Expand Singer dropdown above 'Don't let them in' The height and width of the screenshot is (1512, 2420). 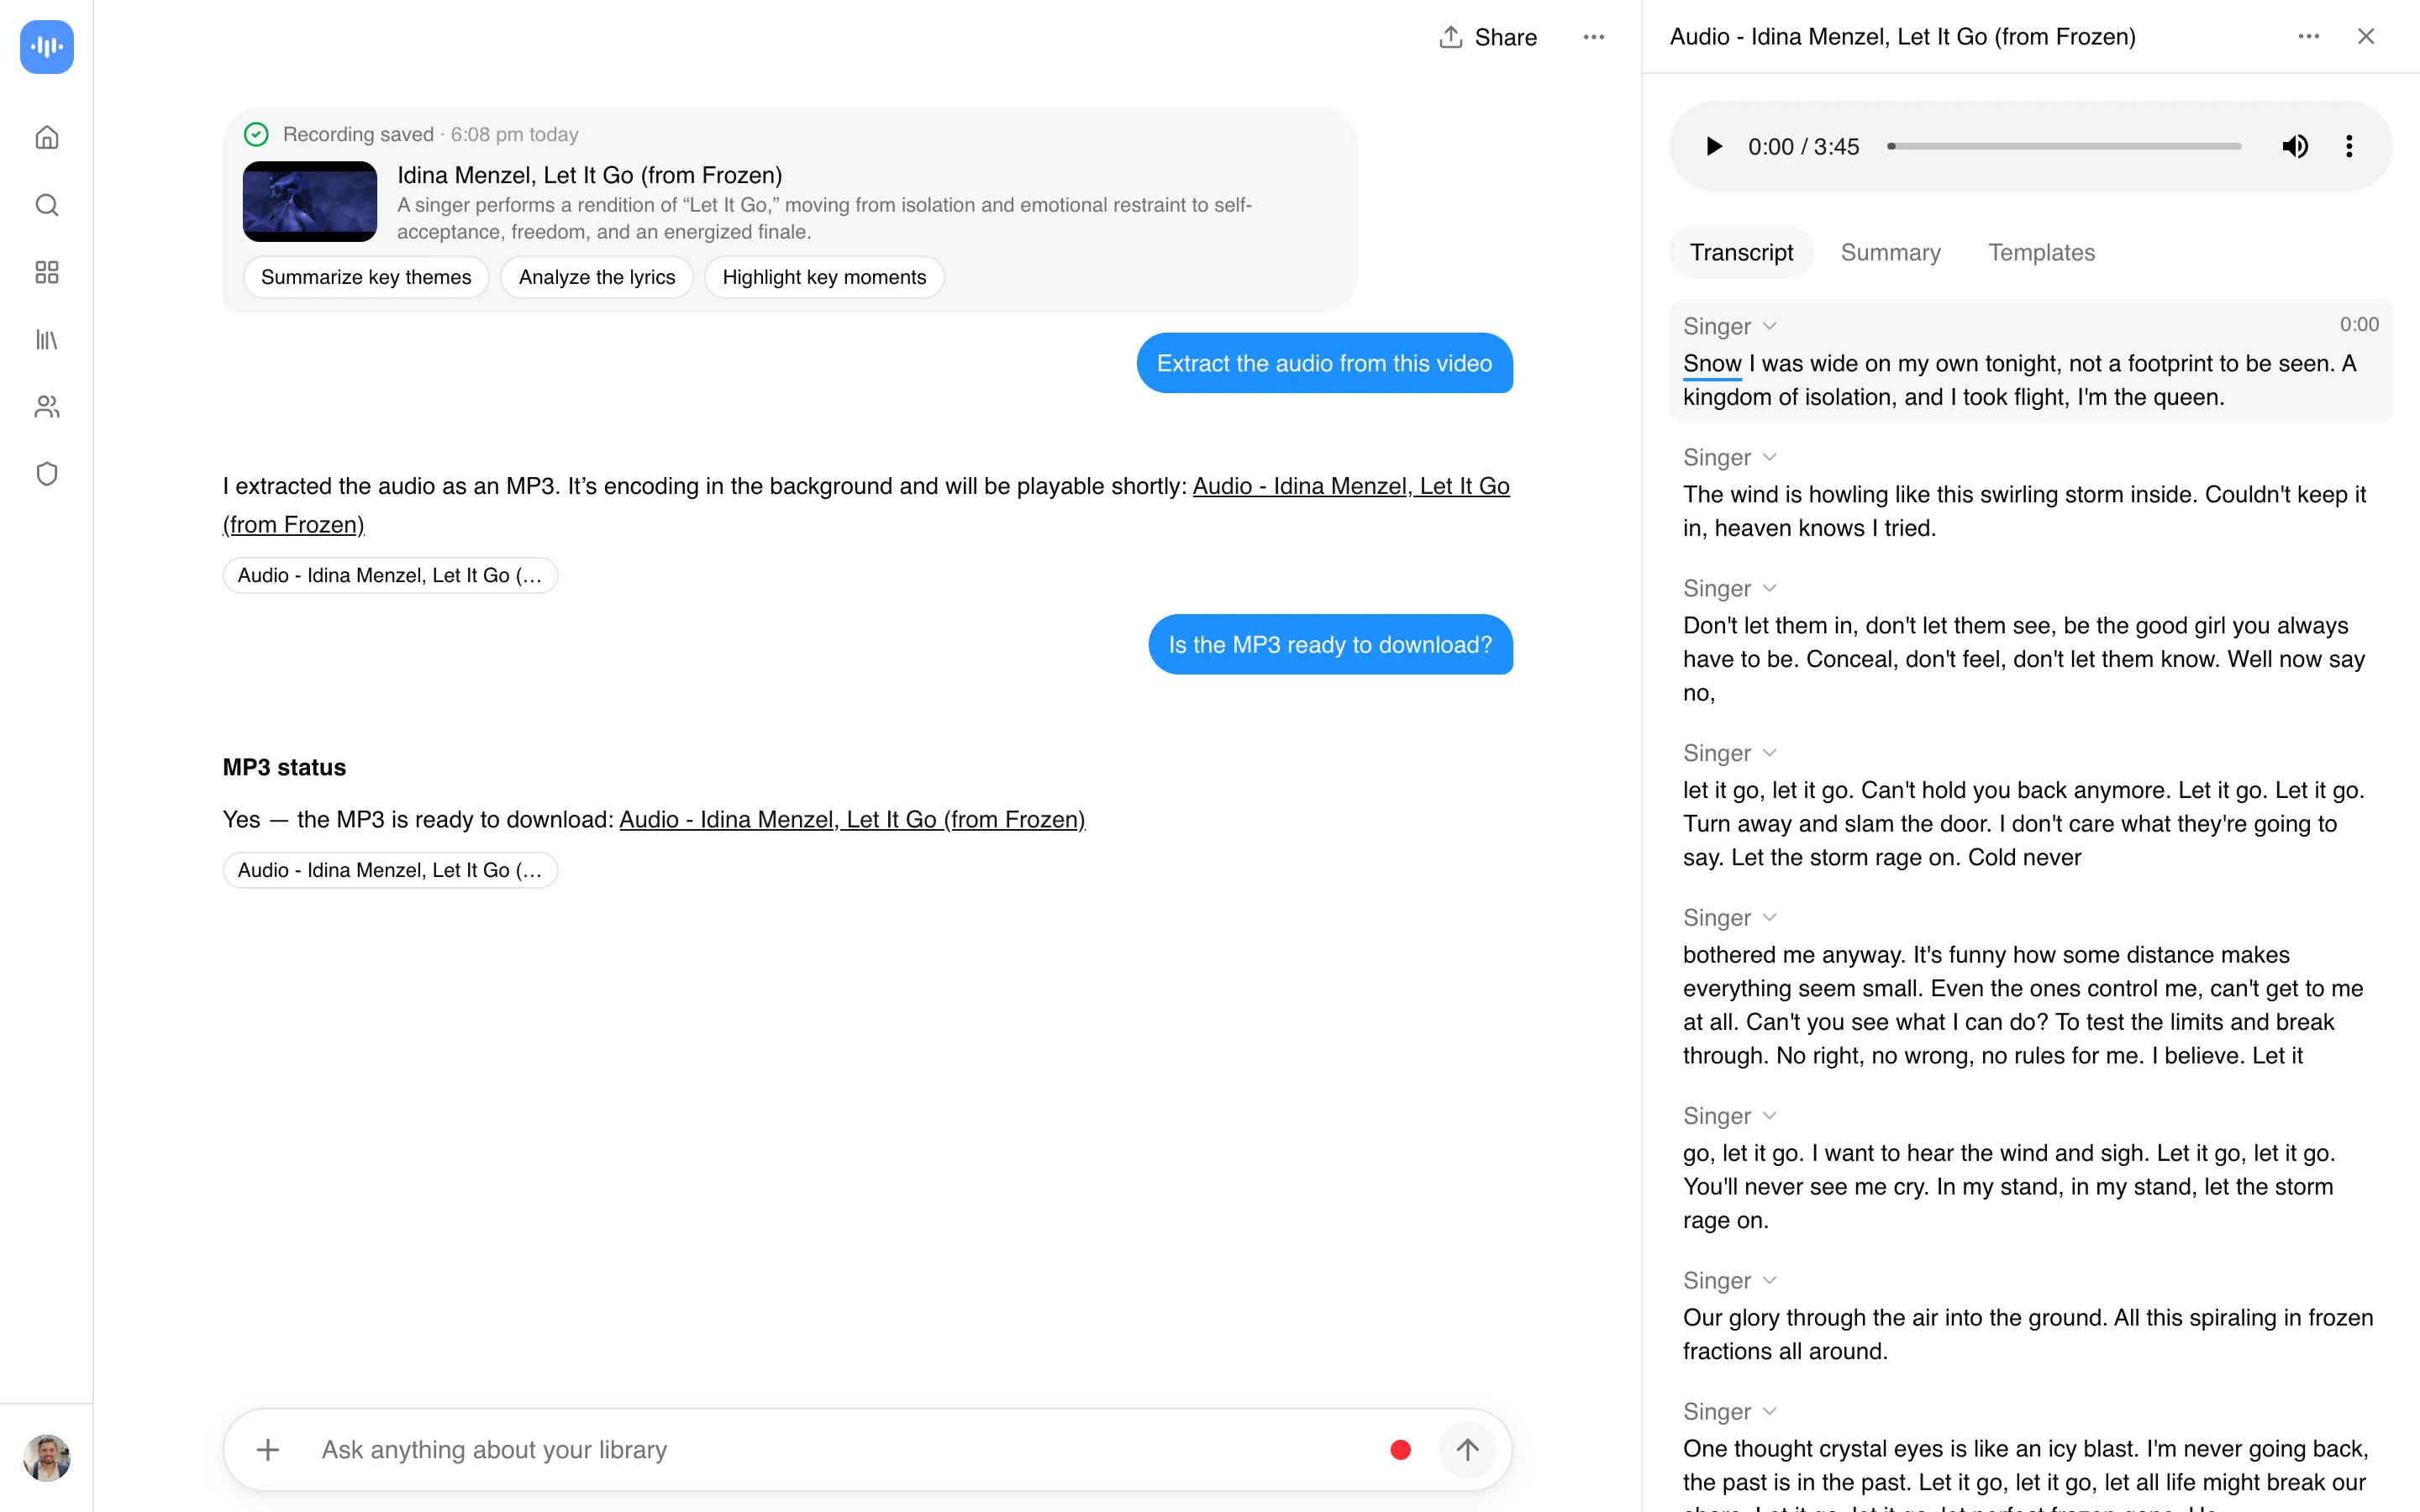tap(1730, 588)
